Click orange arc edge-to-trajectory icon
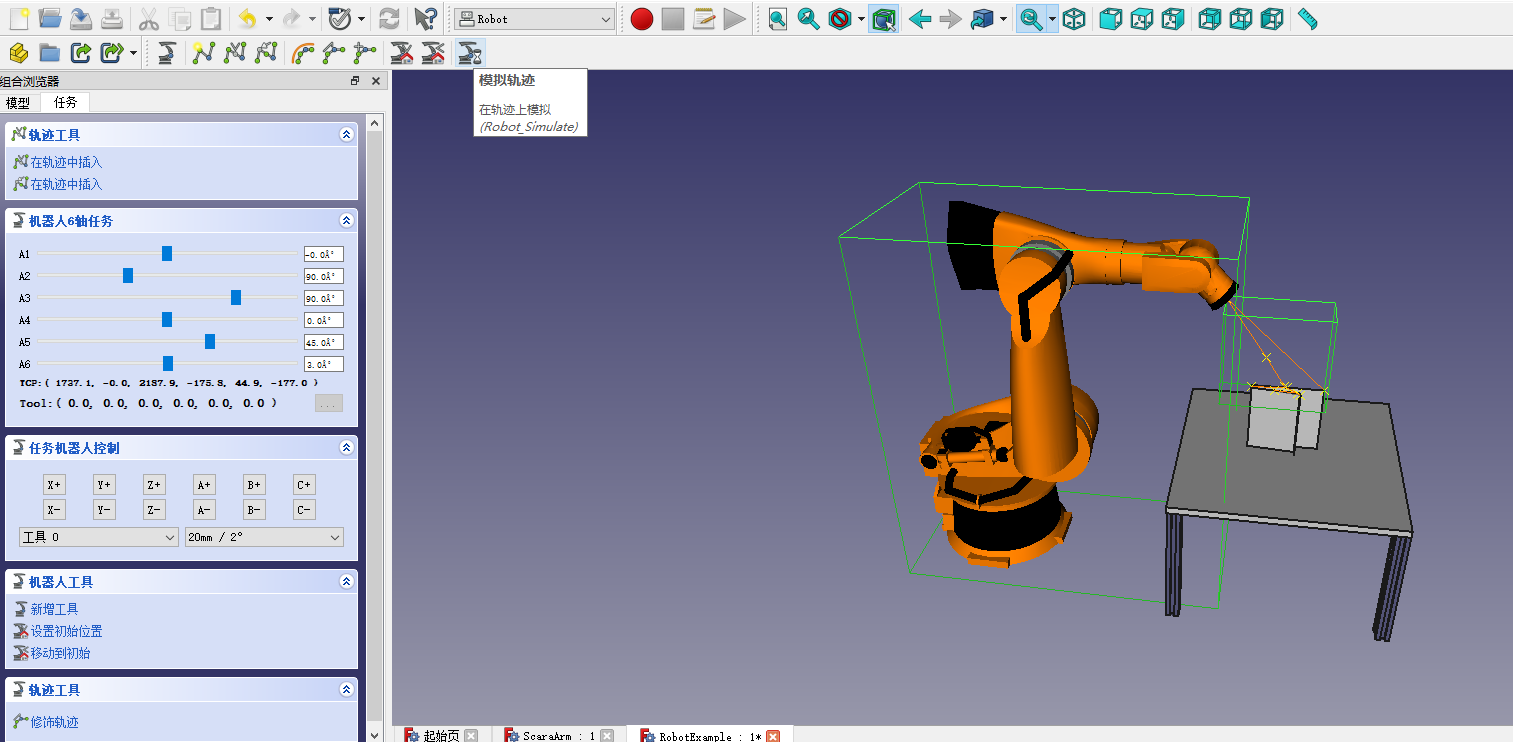1513x742 pixels. (302, 52)
